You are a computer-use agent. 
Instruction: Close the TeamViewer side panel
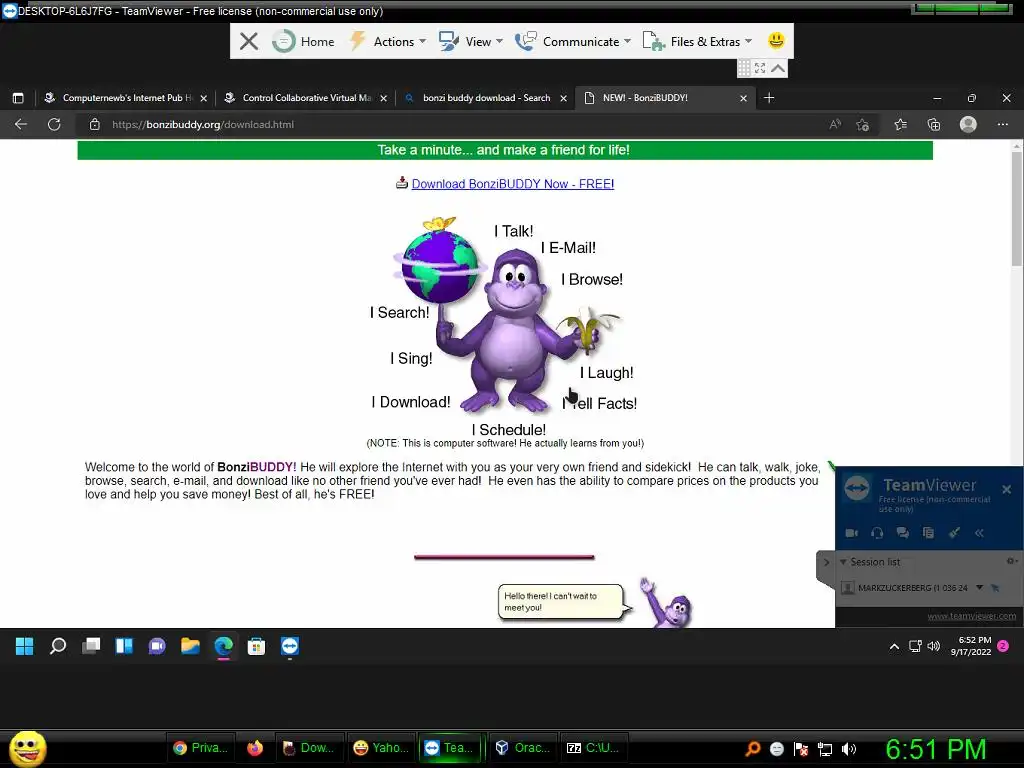(x=1006, y=489)
